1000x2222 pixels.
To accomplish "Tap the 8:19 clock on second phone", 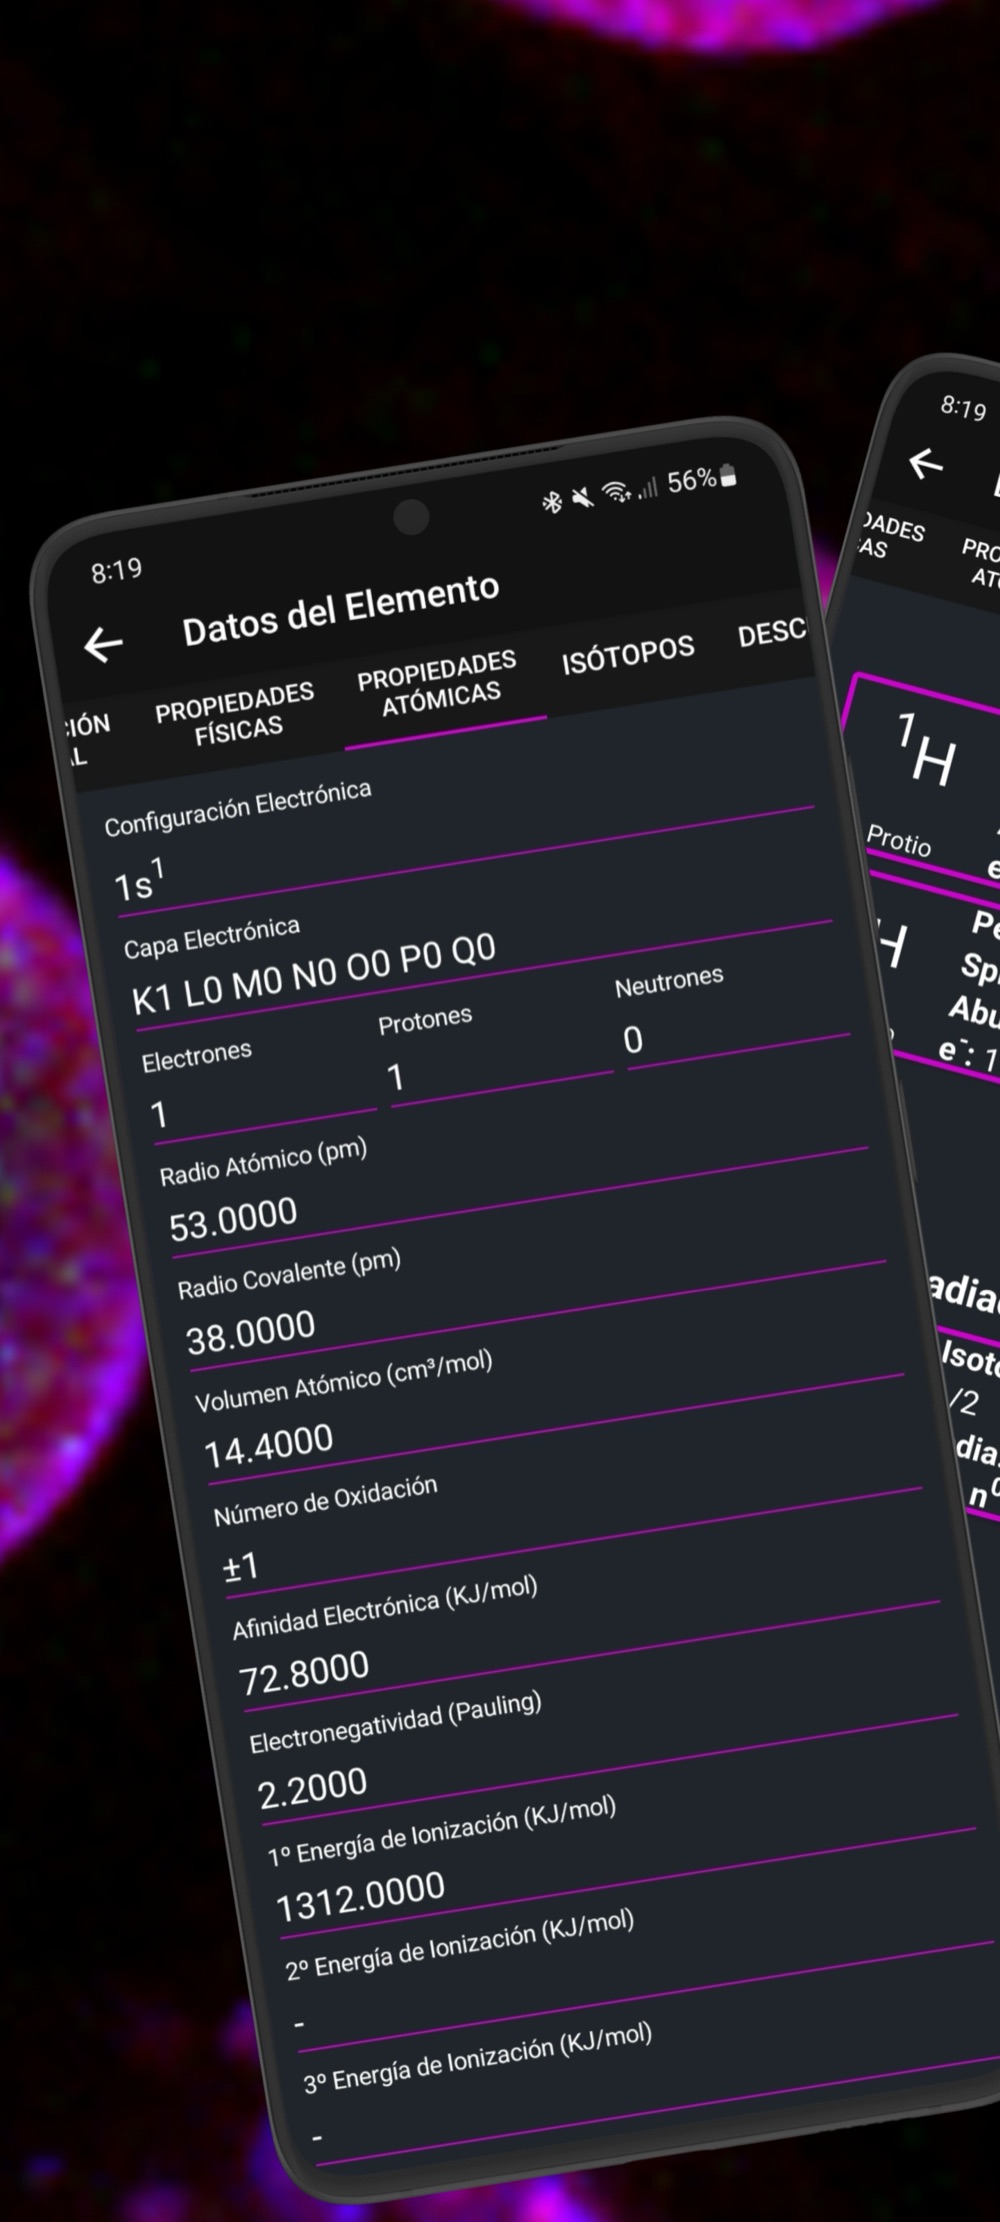I will point(963,406).
